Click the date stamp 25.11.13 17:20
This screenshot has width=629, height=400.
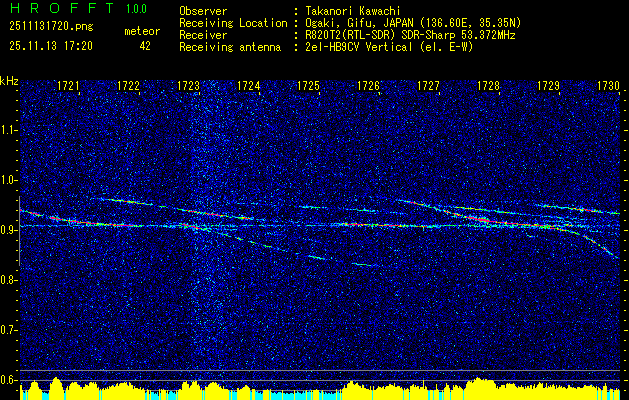51,46
